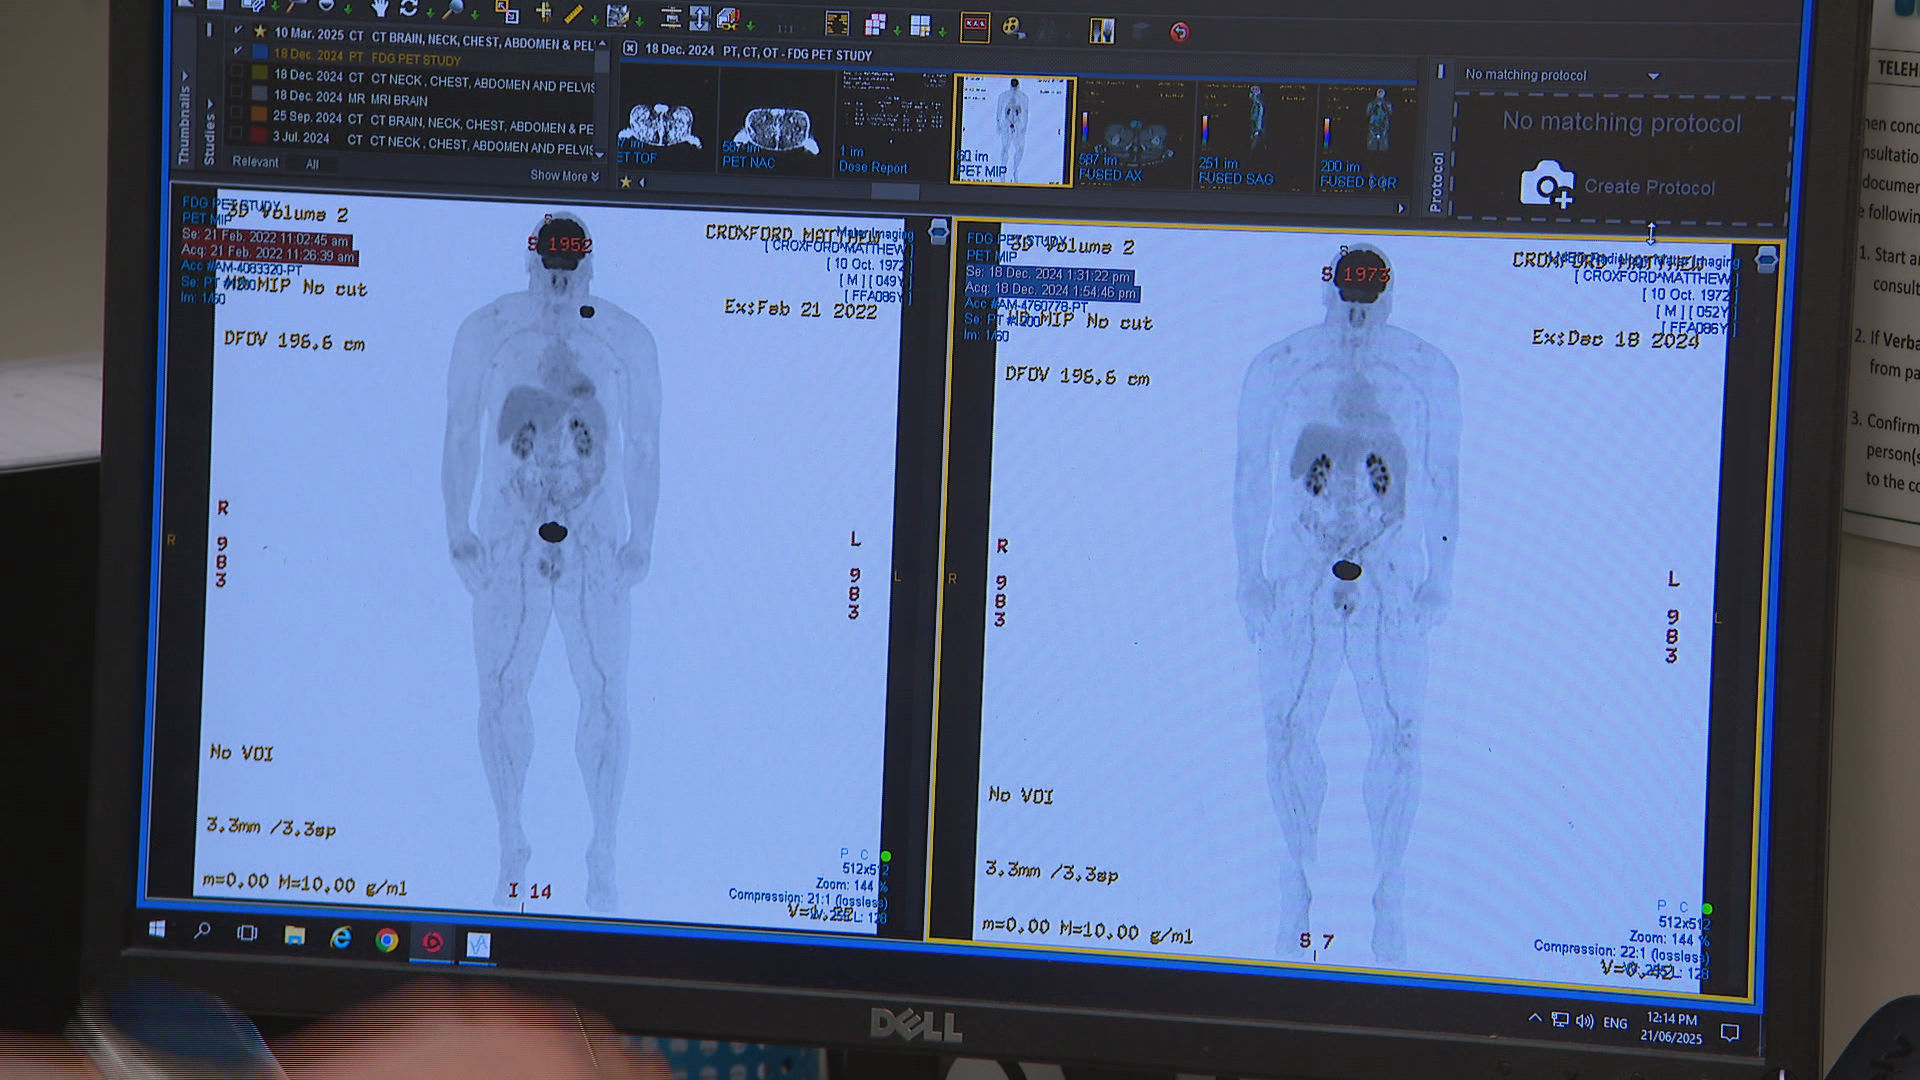Click blue color swatch of FDG PET study
This screenshot has height=1080, width=1920.
click(260, 52)
